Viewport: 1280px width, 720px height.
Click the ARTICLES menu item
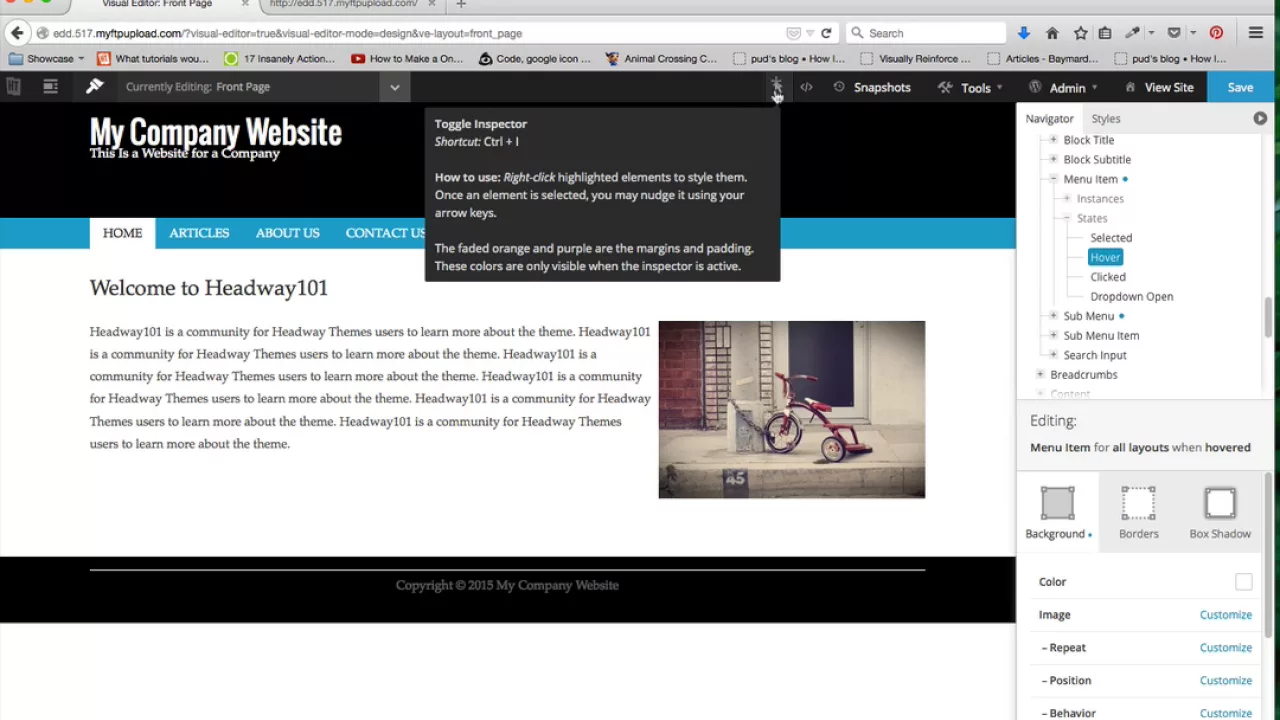[x=199, y=233]
